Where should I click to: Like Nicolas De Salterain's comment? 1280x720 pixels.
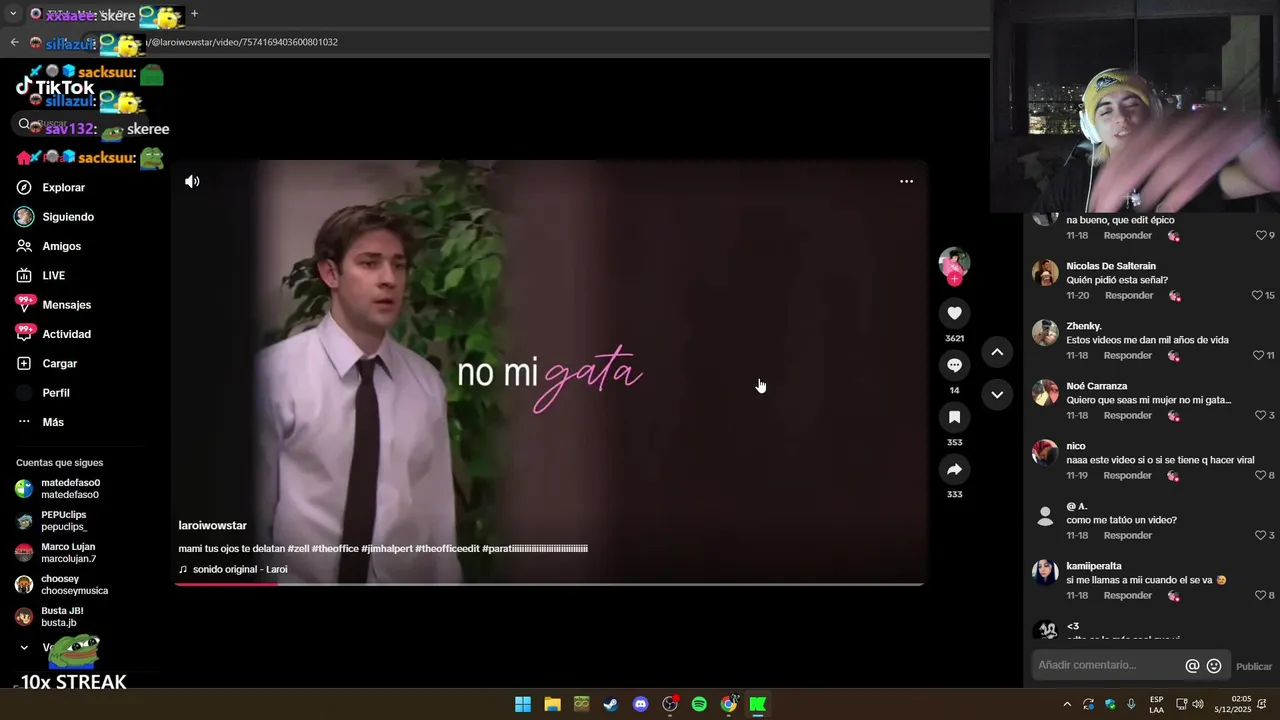coord(1257,296)
